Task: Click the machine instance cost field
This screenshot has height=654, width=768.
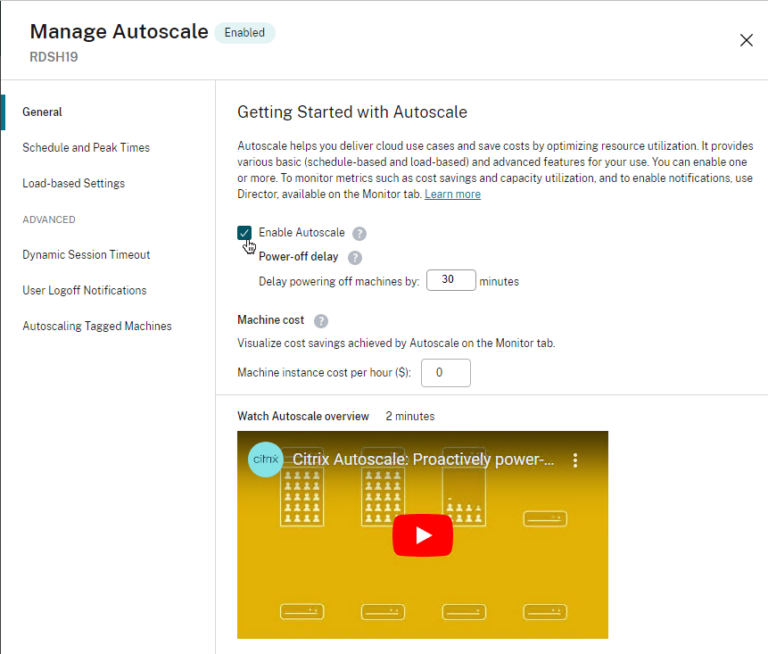Action: (x=445, y=373)
